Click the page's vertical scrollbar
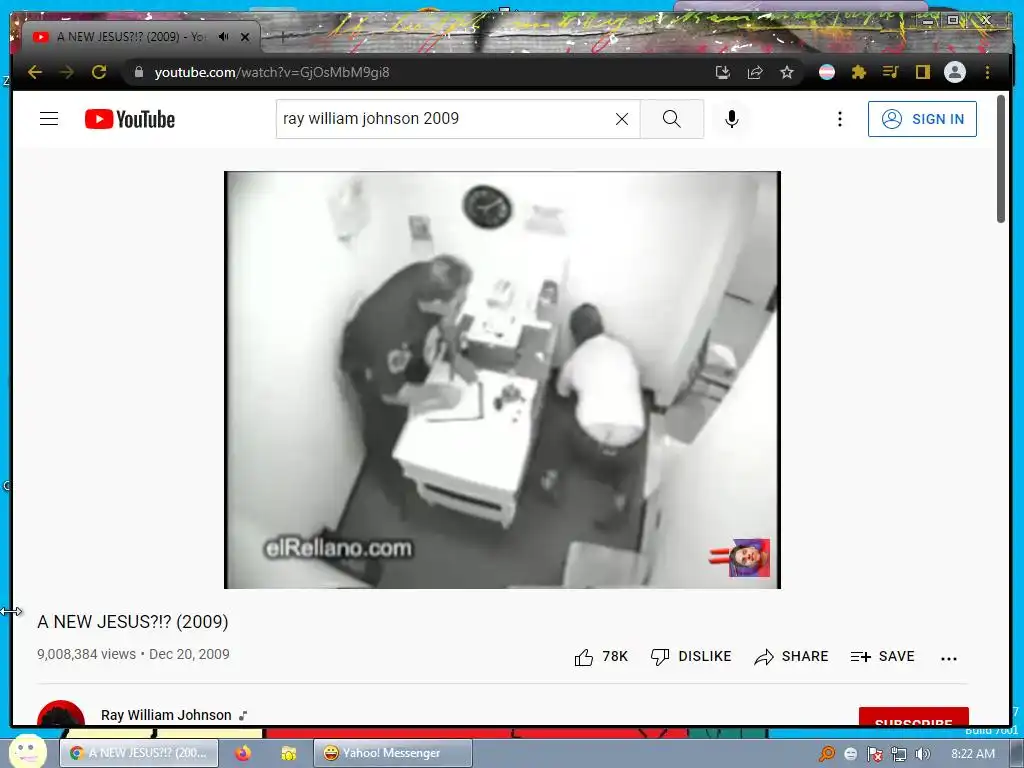Viewport: 1024px width, 768px height. tap(1000, 159)
